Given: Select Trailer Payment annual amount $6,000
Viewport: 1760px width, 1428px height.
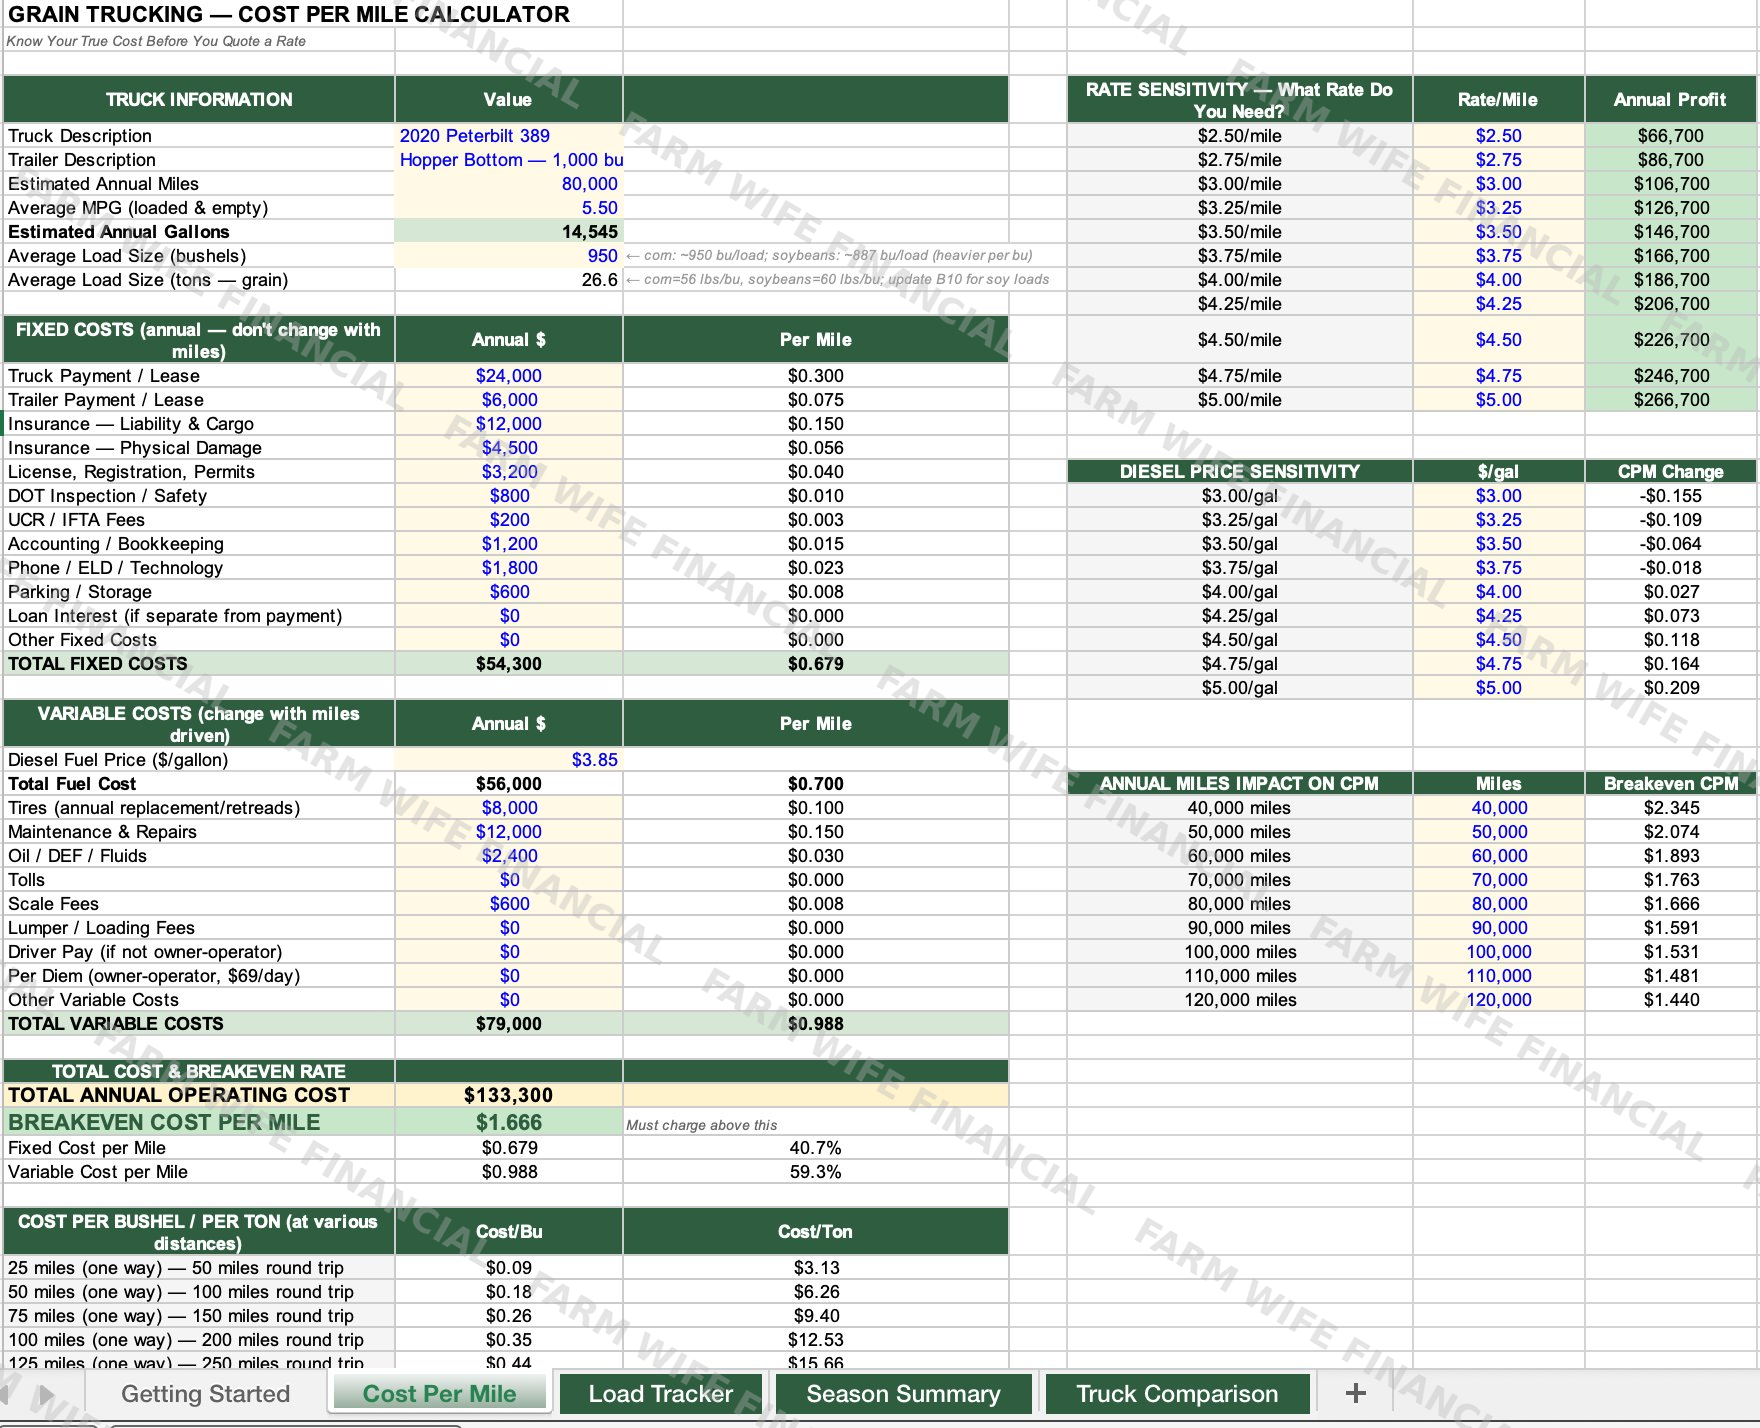Looking at the screenshot, I should point(509,400).
